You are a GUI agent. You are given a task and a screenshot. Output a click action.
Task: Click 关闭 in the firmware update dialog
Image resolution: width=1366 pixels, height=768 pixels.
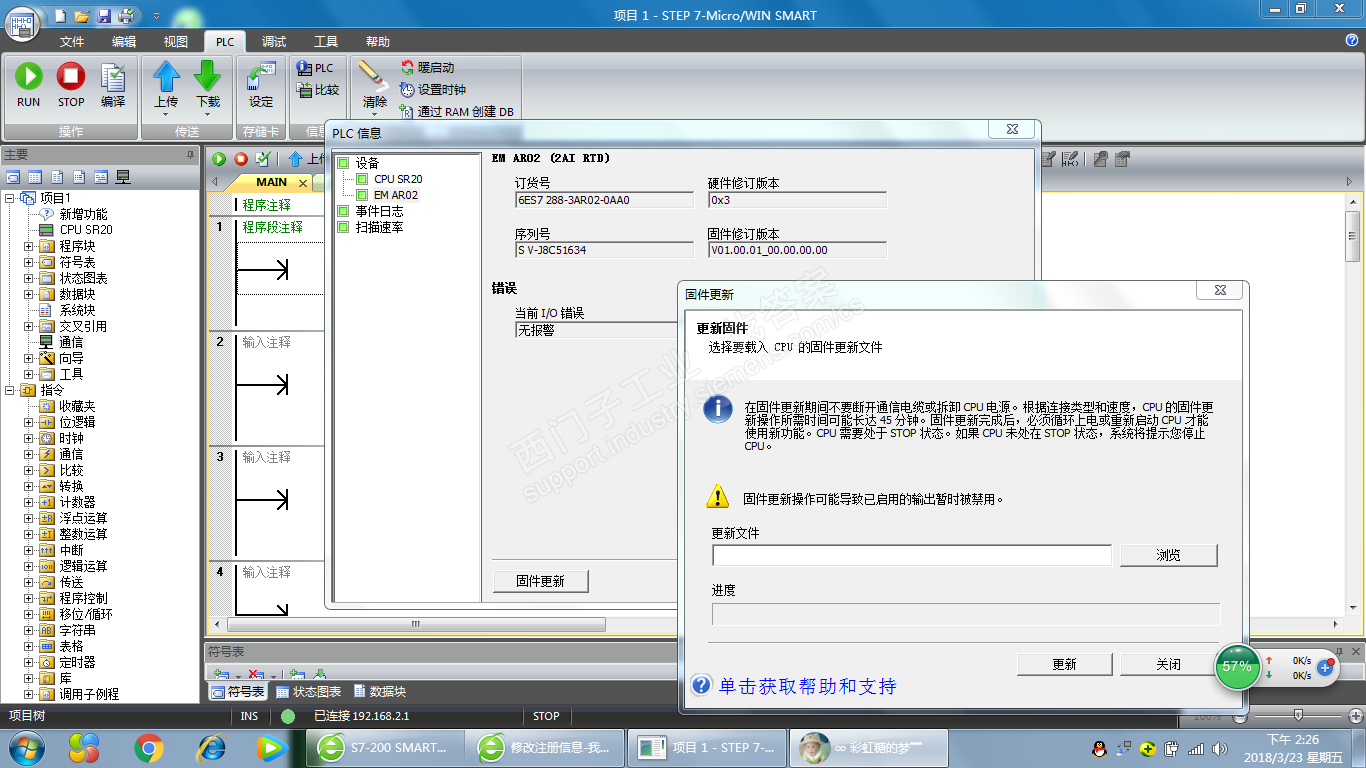[x=1168, y=664]
